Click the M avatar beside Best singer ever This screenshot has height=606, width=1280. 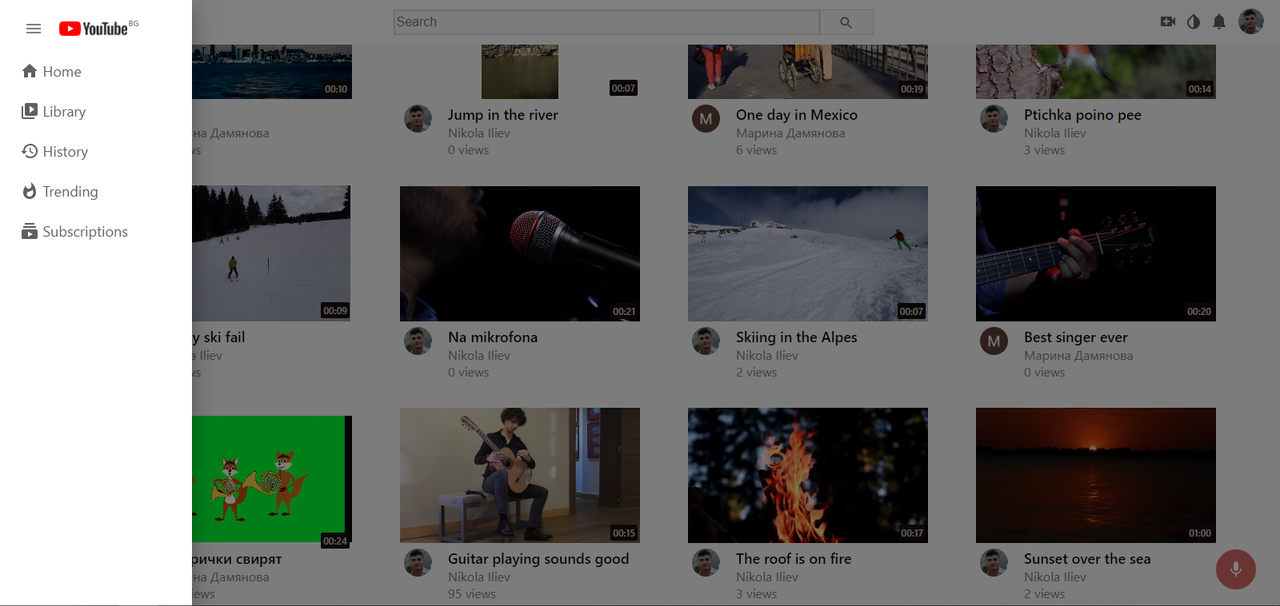[994, 341]
